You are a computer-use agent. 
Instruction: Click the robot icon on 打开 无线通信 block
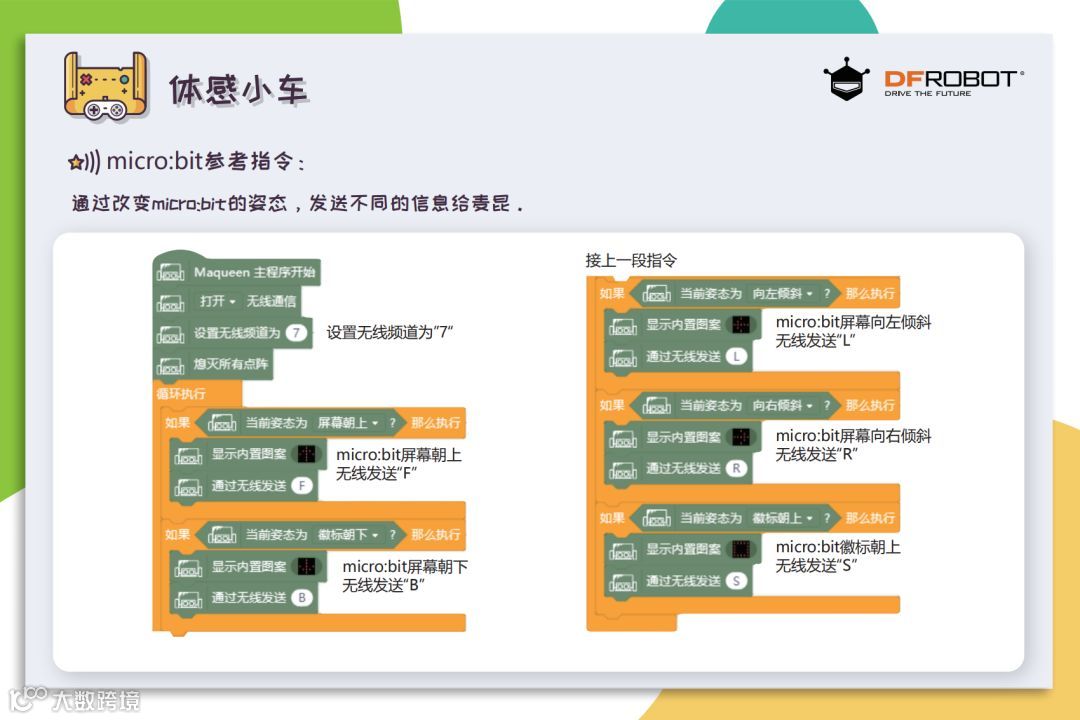point(171,302)
